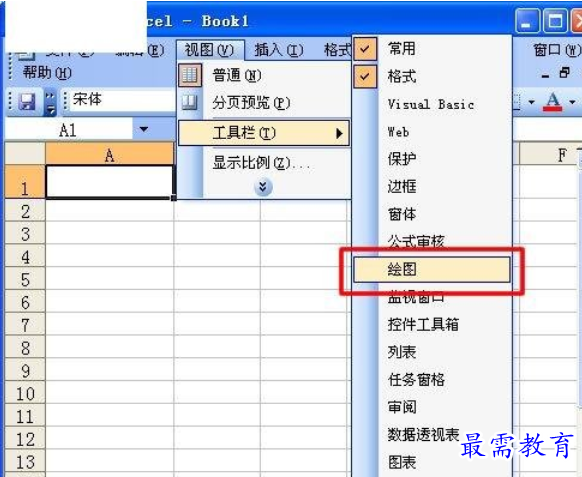Select row 3 header

25,233
